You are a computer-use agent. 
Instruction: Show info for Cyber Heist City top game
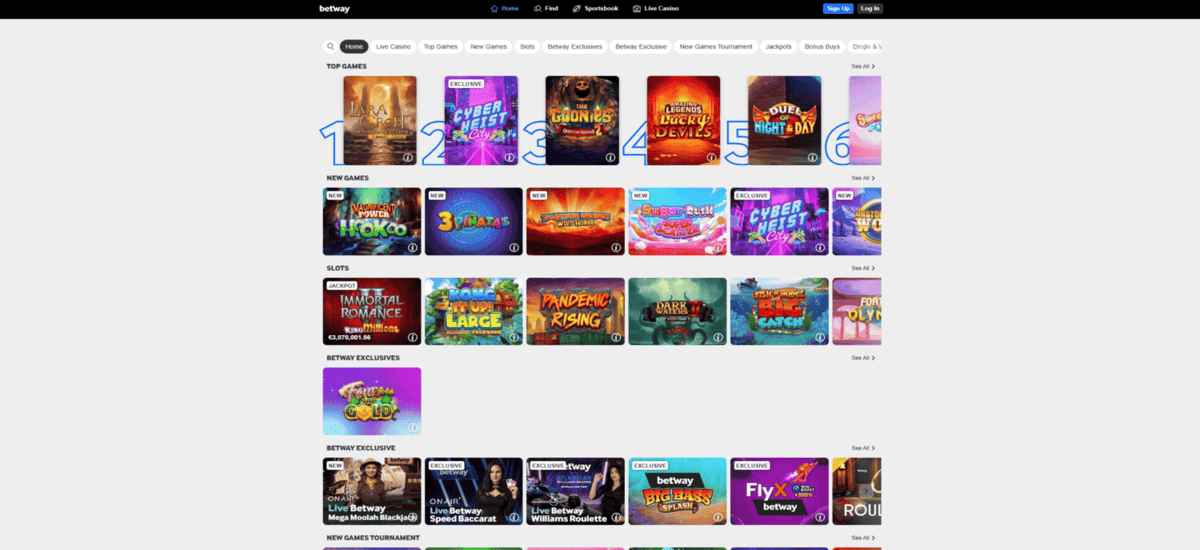(x=509, y=157)
